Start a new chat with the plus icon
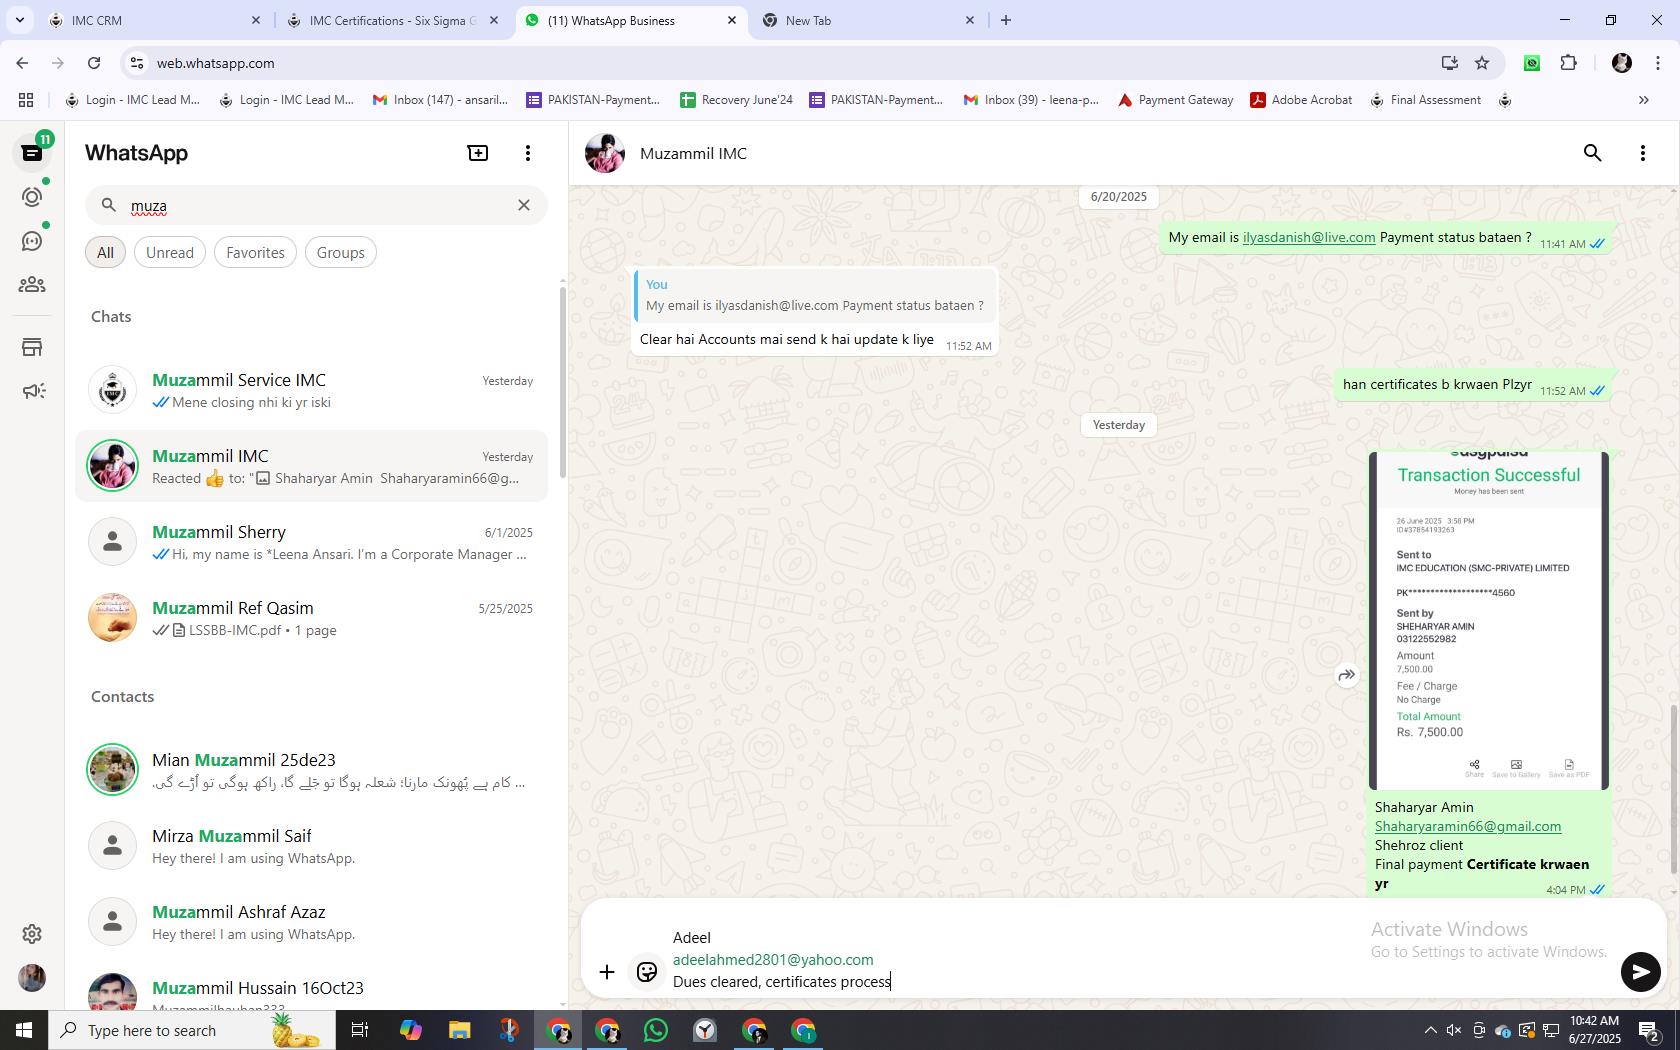The image size is (1680, 1050). [x=478, y=153]
